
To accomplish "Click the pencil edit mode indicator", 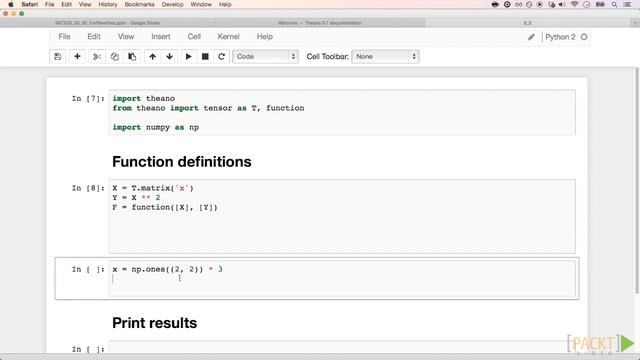I will [531, 37].
